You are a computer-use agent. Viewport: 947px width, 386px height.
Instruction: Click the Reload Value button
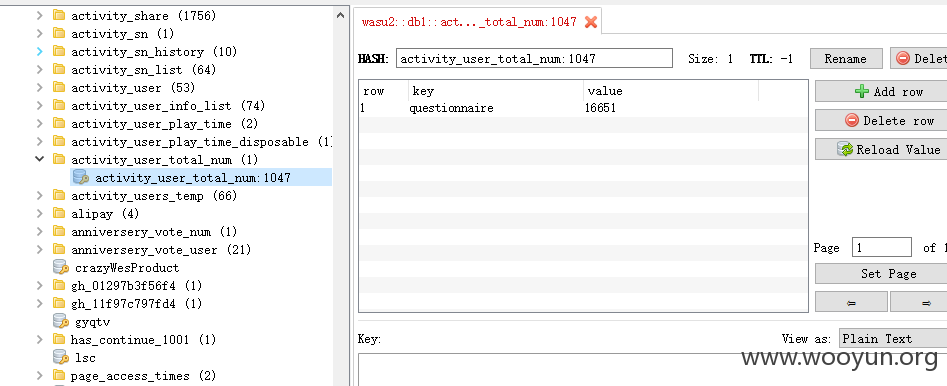881,149
